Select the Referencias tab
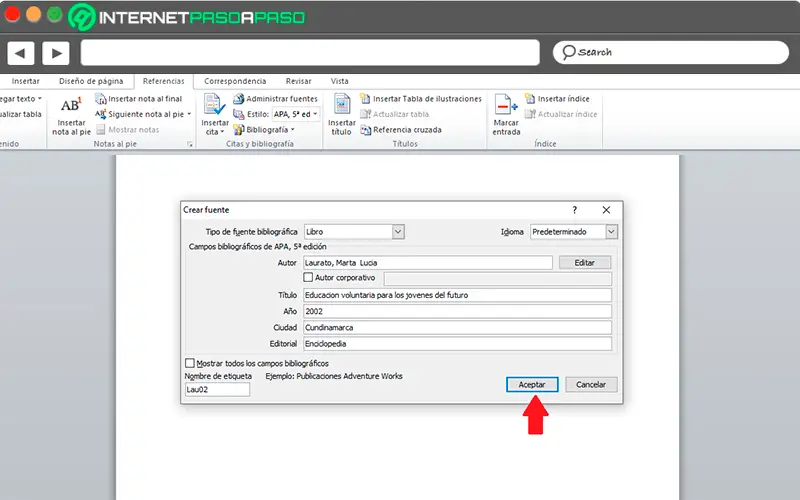 click(164, 81)
